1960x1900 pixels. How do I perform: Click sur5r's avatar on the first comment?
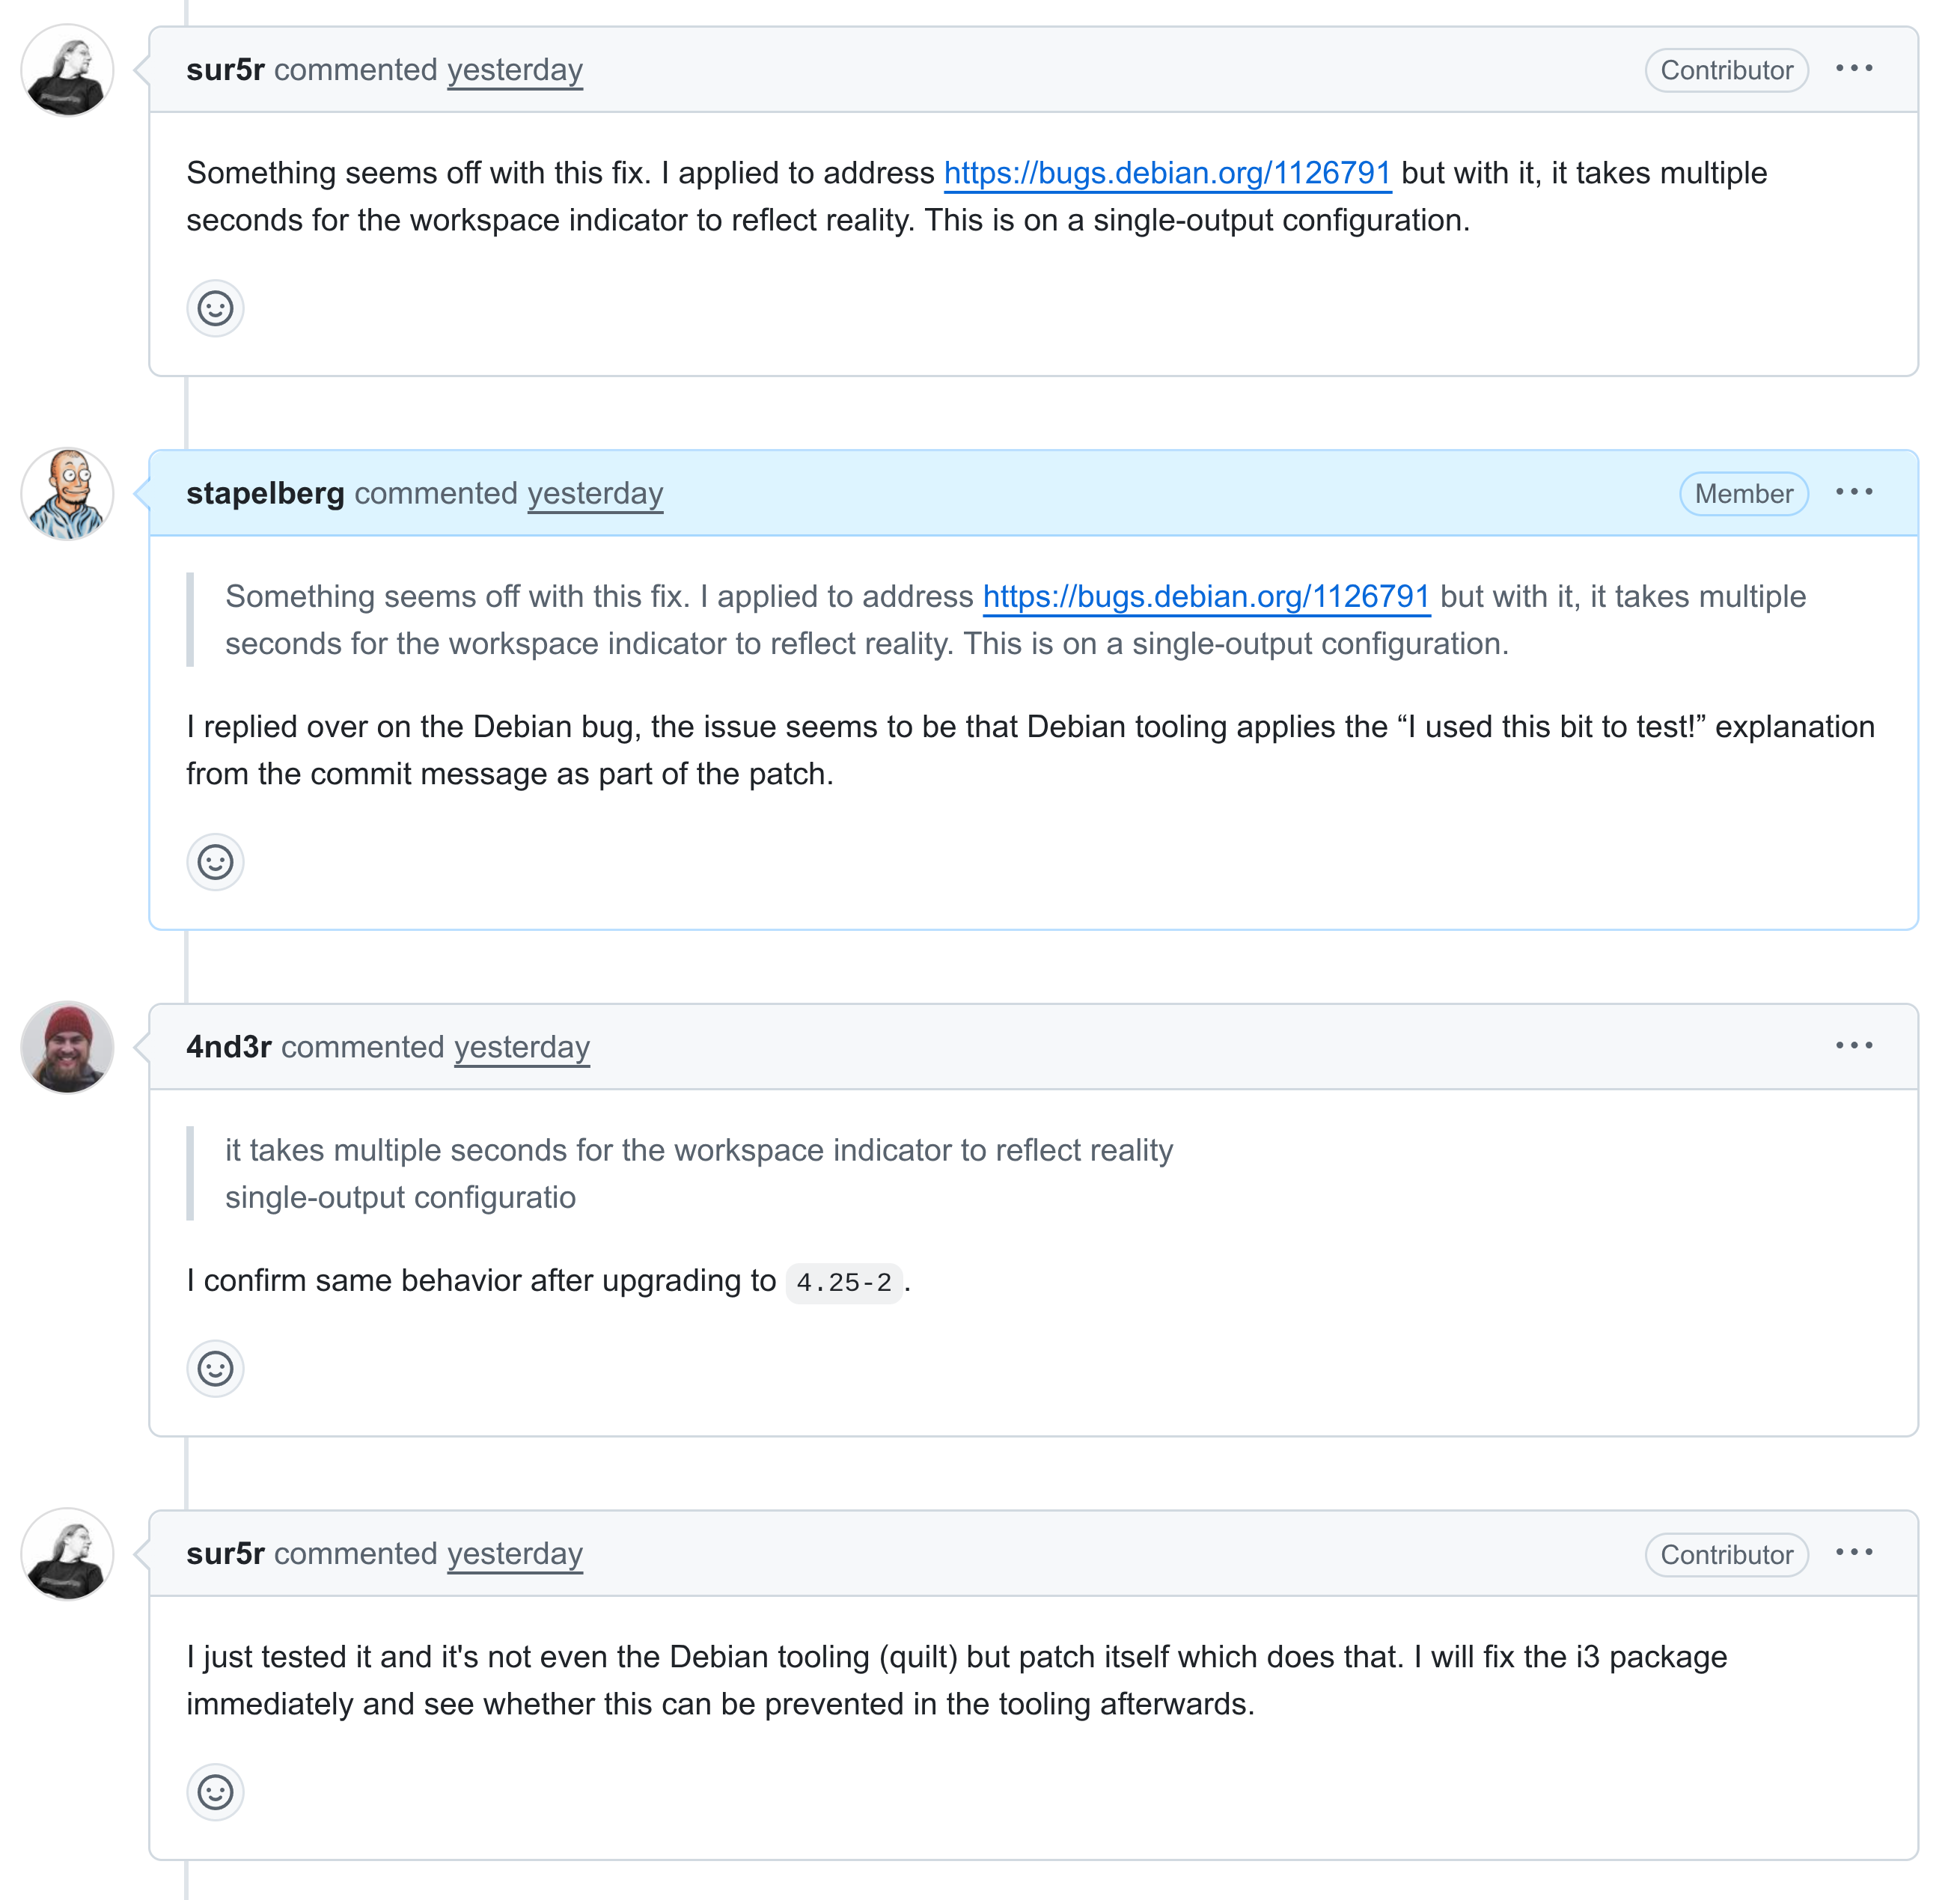click(x=67, y=71)
